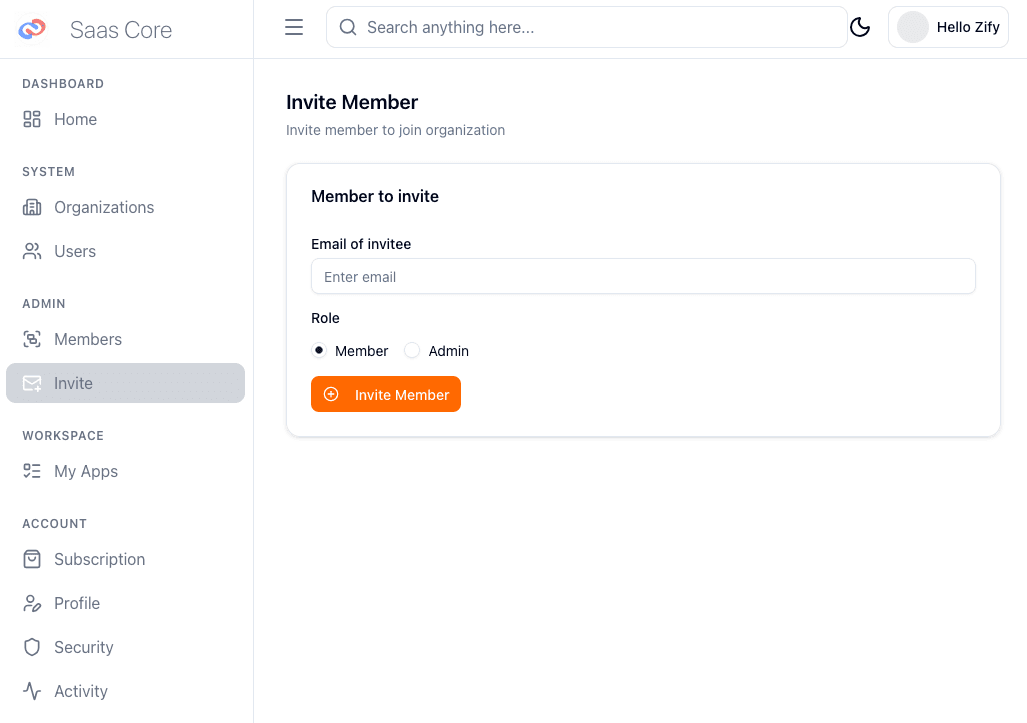Toggle the hamburger sidebar menu icon
The image size is (1027, 723).
point(294,27)
